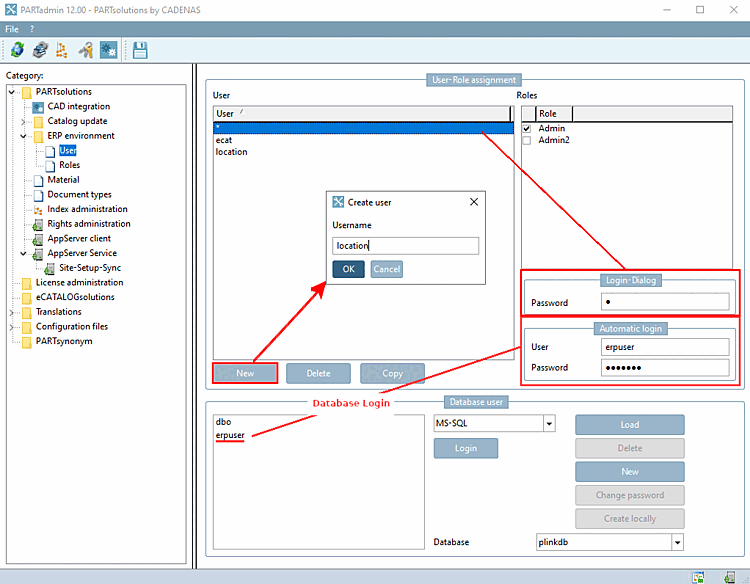Image resolution: width=750 pixels, height=584 pixels.
Task: Click the refresh globe toolbar icon
Action: pos(18,50)
